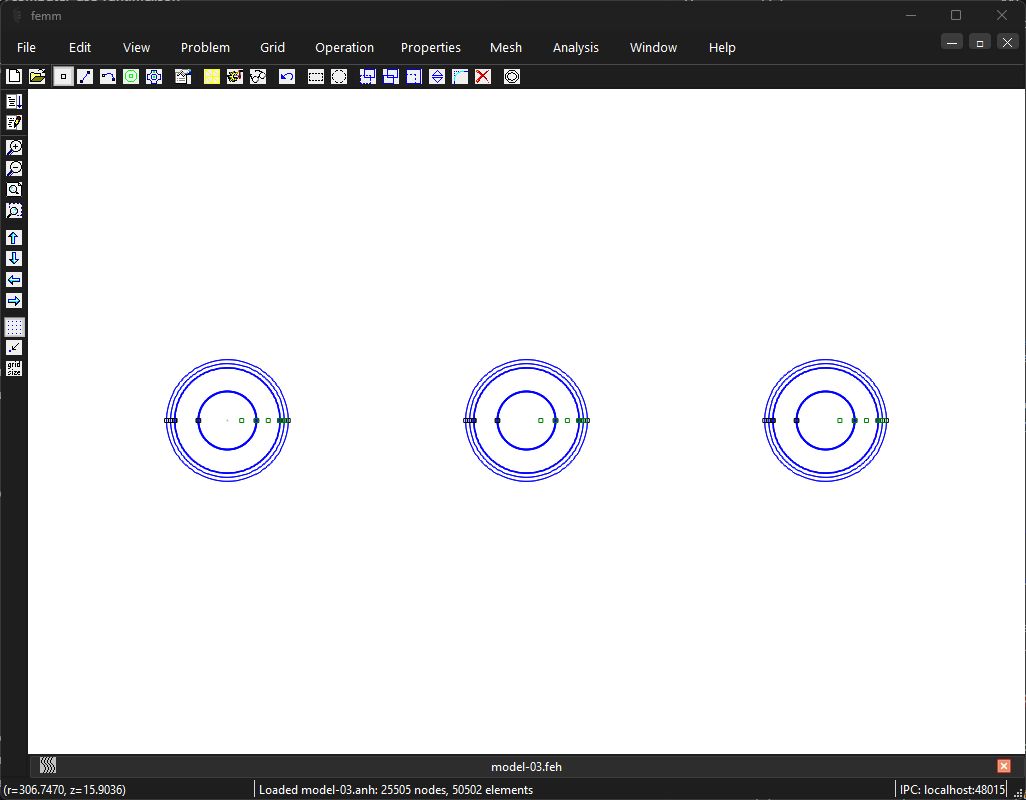The width and height of the screenshot is (1026, 800).
Task: Open the Mesh menu
Action: 506,47
